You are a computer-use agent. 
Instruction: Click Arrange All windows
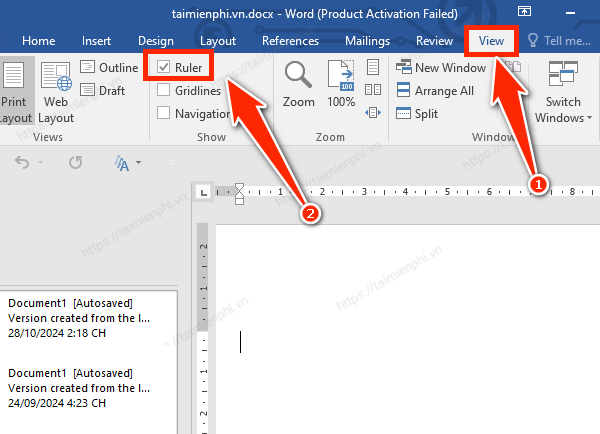(435, 90)
